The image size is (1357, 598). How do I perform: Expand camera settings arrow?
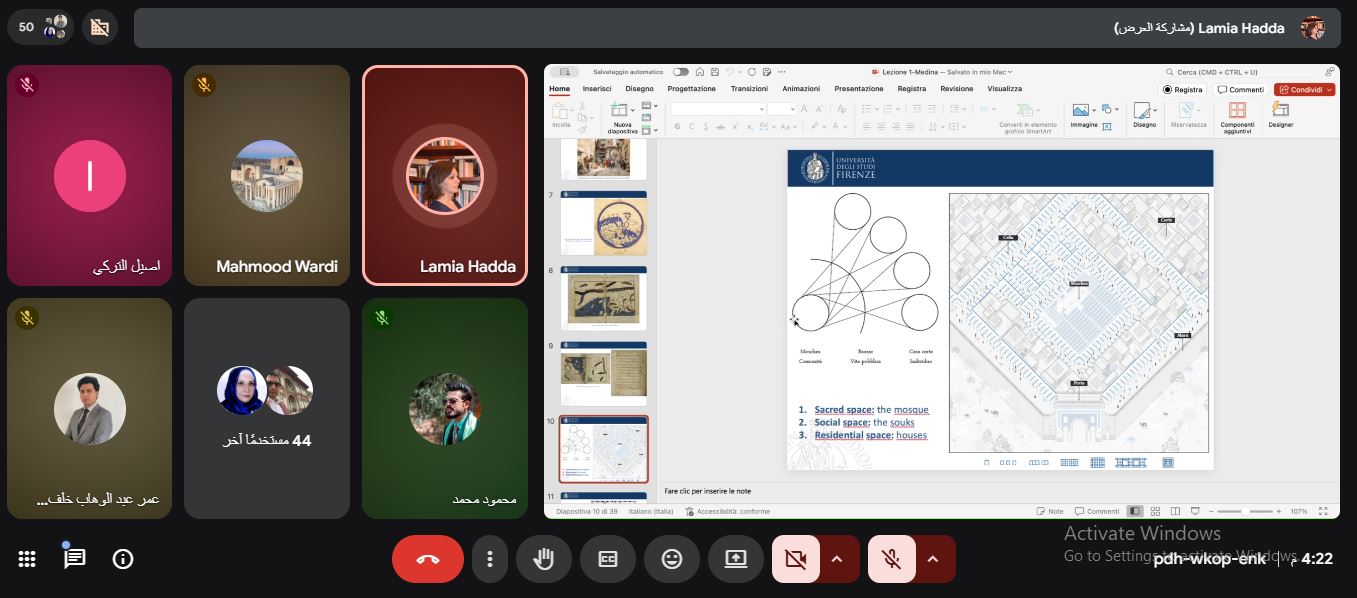coord(837,559)
